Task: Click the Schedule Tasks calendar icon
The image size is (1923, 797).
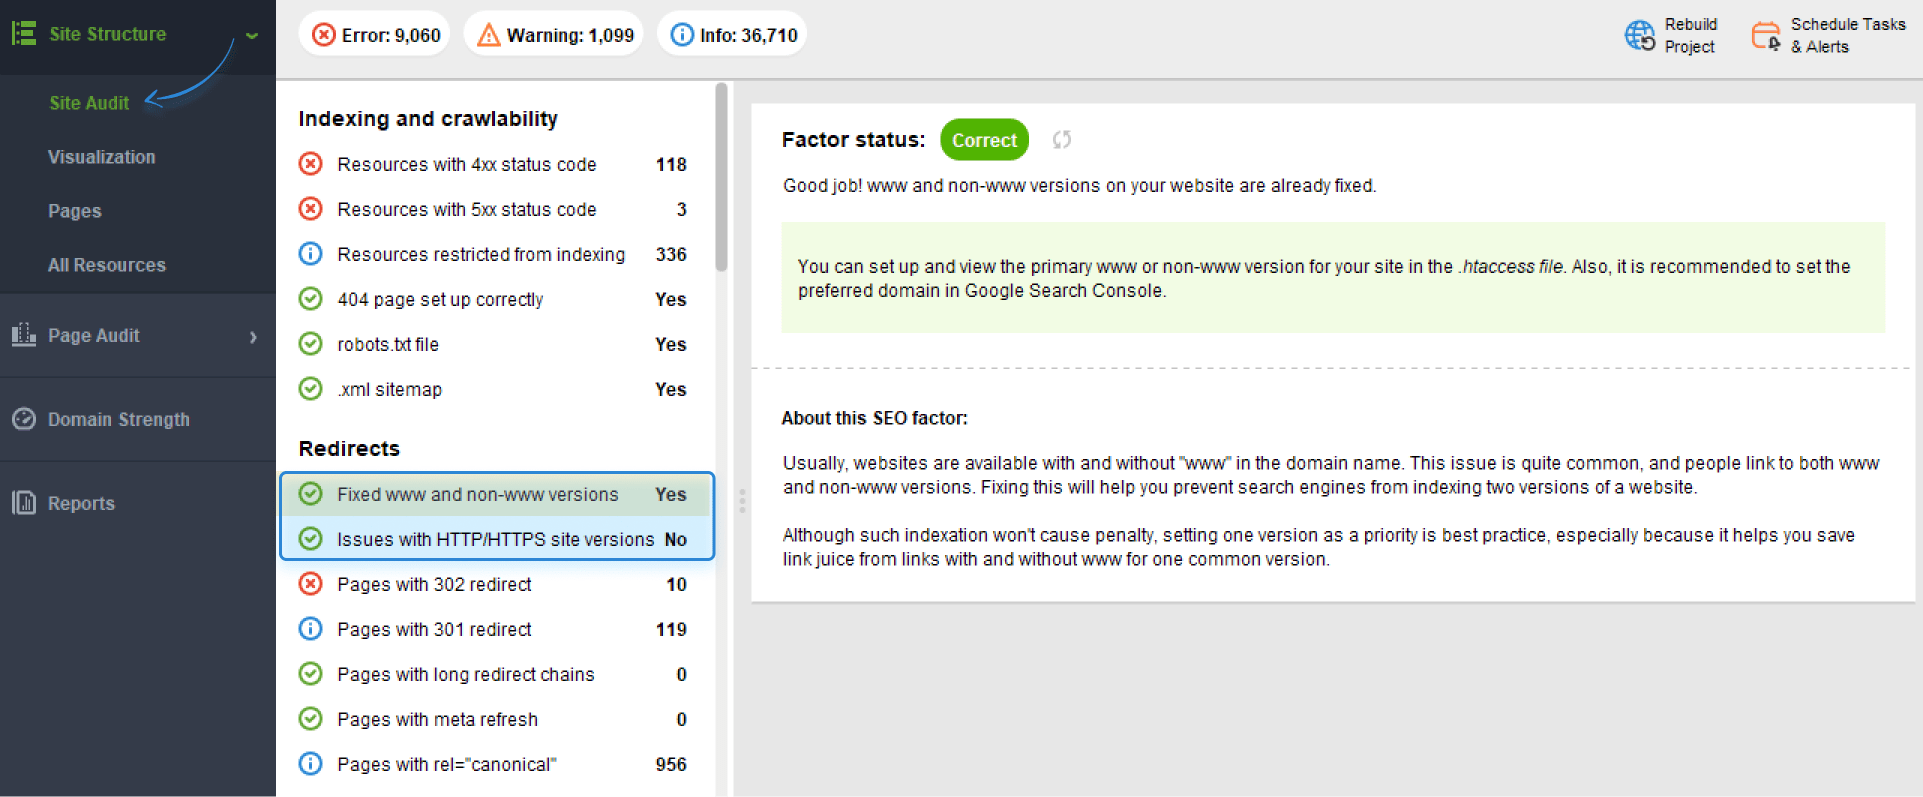Action: (1766, 35)
